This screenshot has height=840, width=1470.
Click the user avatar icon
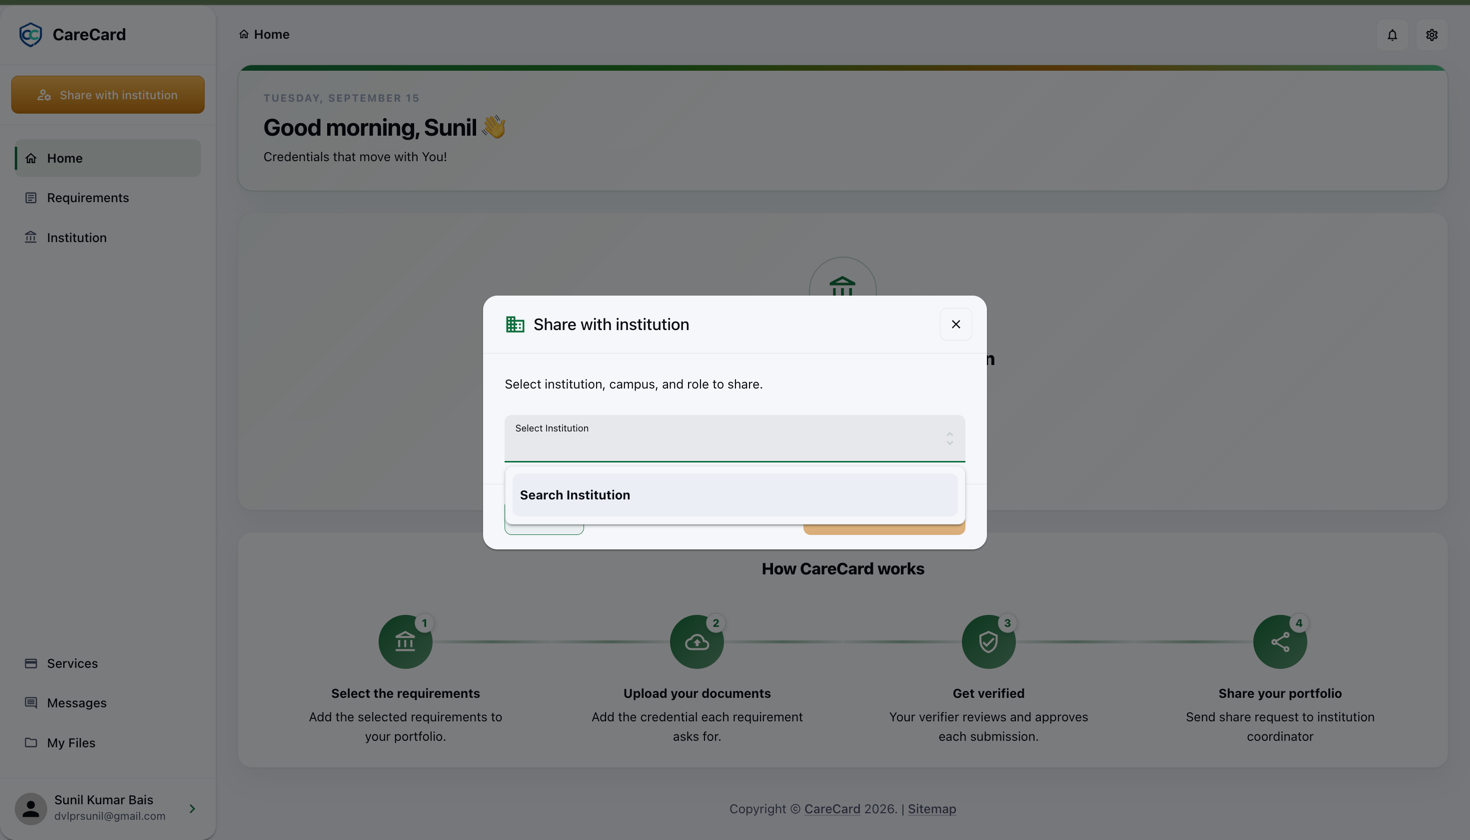tap(31, 809)
